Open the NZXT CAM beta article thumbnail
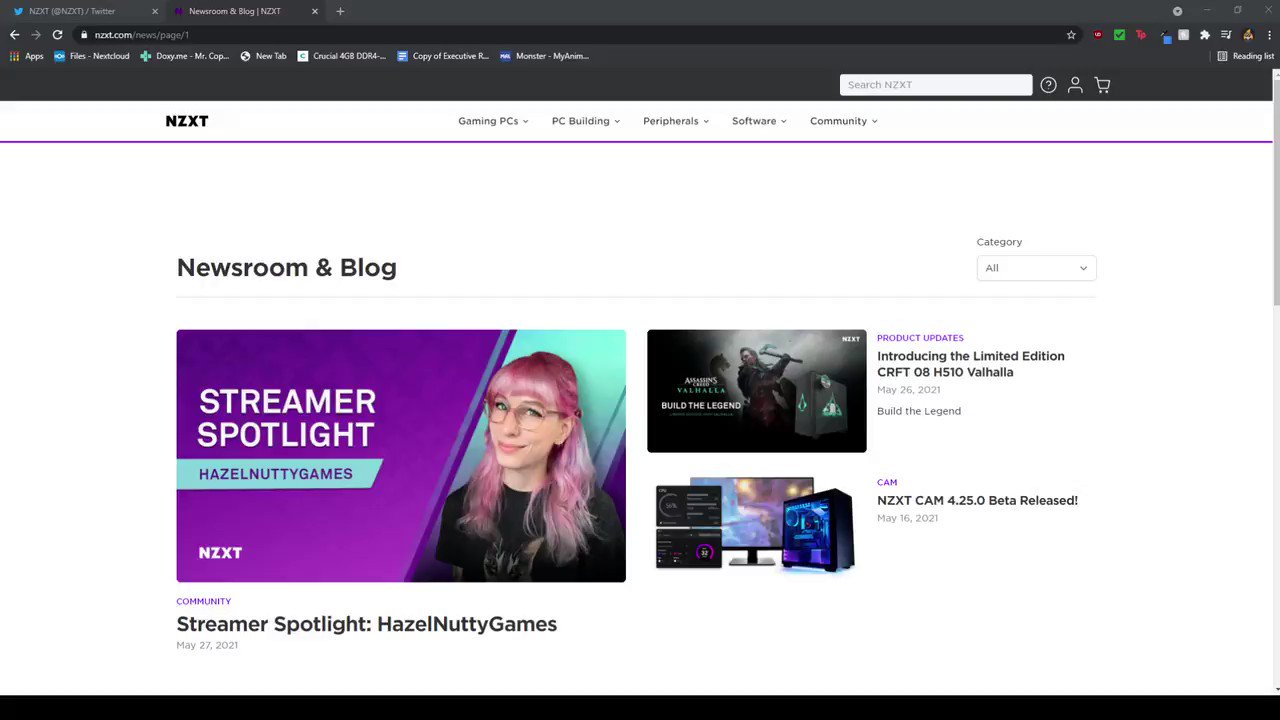The height and width of the screenshot is (720, 1280). tap(757, 524)
